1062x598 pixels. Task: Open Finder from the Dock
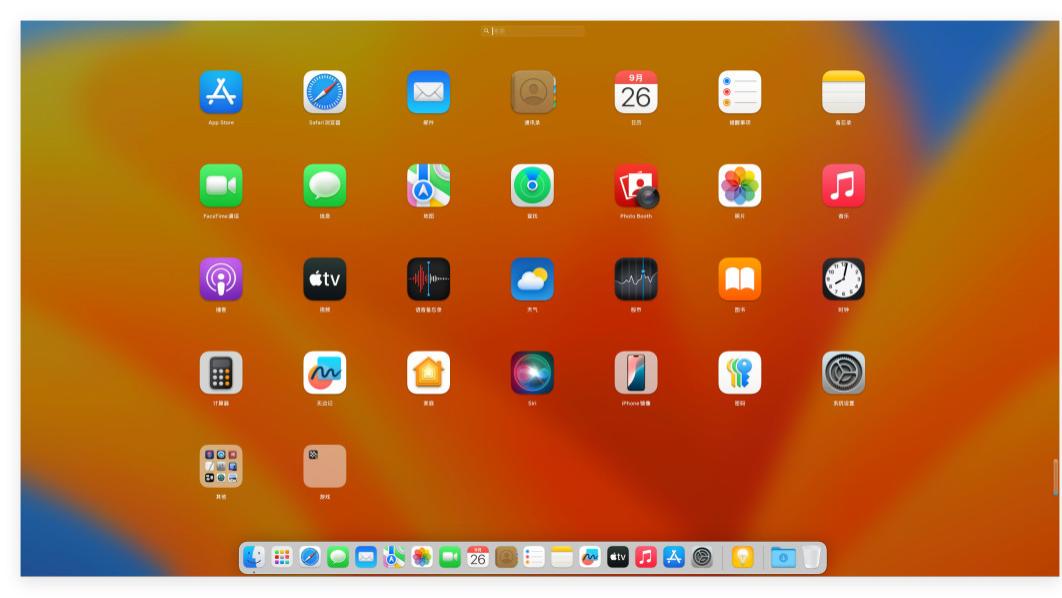click(x=254, y=557)
